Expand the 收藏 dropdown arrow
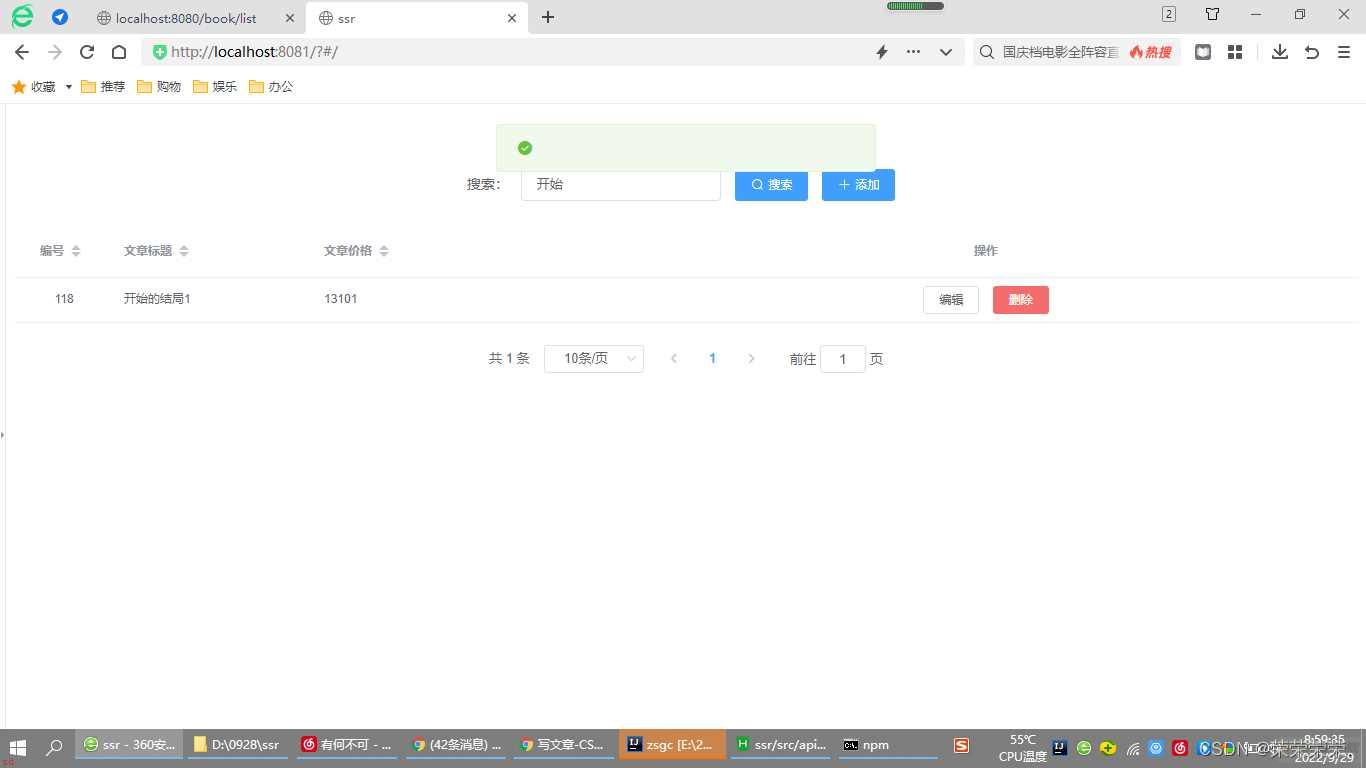The height and width of the screenshot is (768, 1366). point(69,87)
